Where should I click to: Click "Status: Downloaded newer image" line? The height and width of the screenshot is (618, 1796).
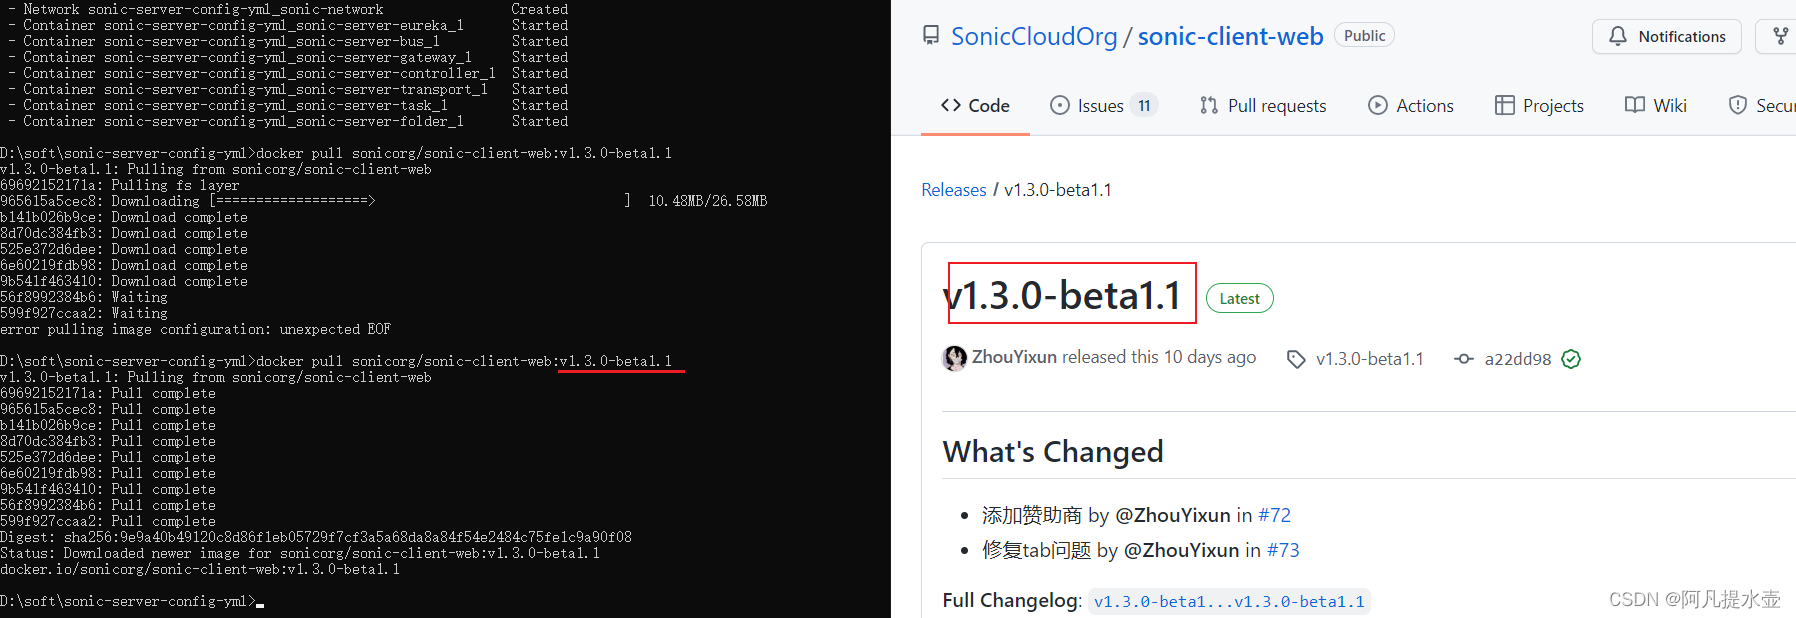(300, 553)
